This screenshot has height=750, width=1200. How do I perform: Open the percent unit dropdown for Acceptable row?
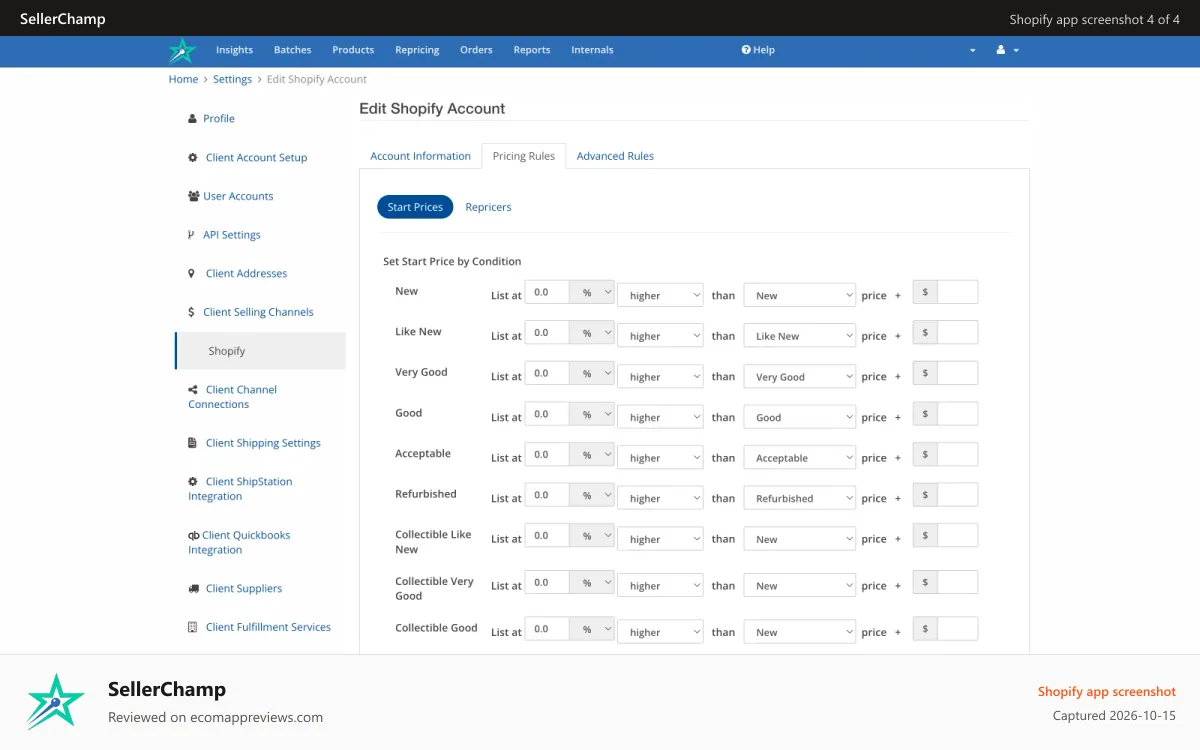[x=592, y=454]
